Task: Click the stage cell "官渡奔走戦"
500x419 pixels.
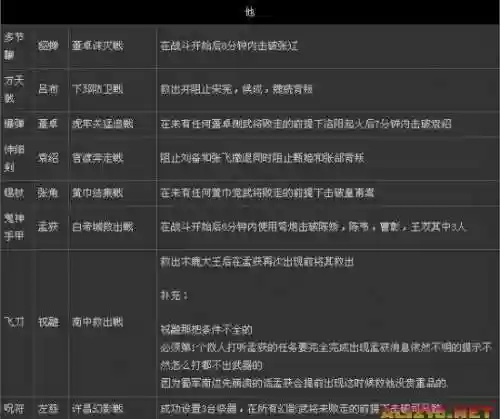Action: [98, 158]
